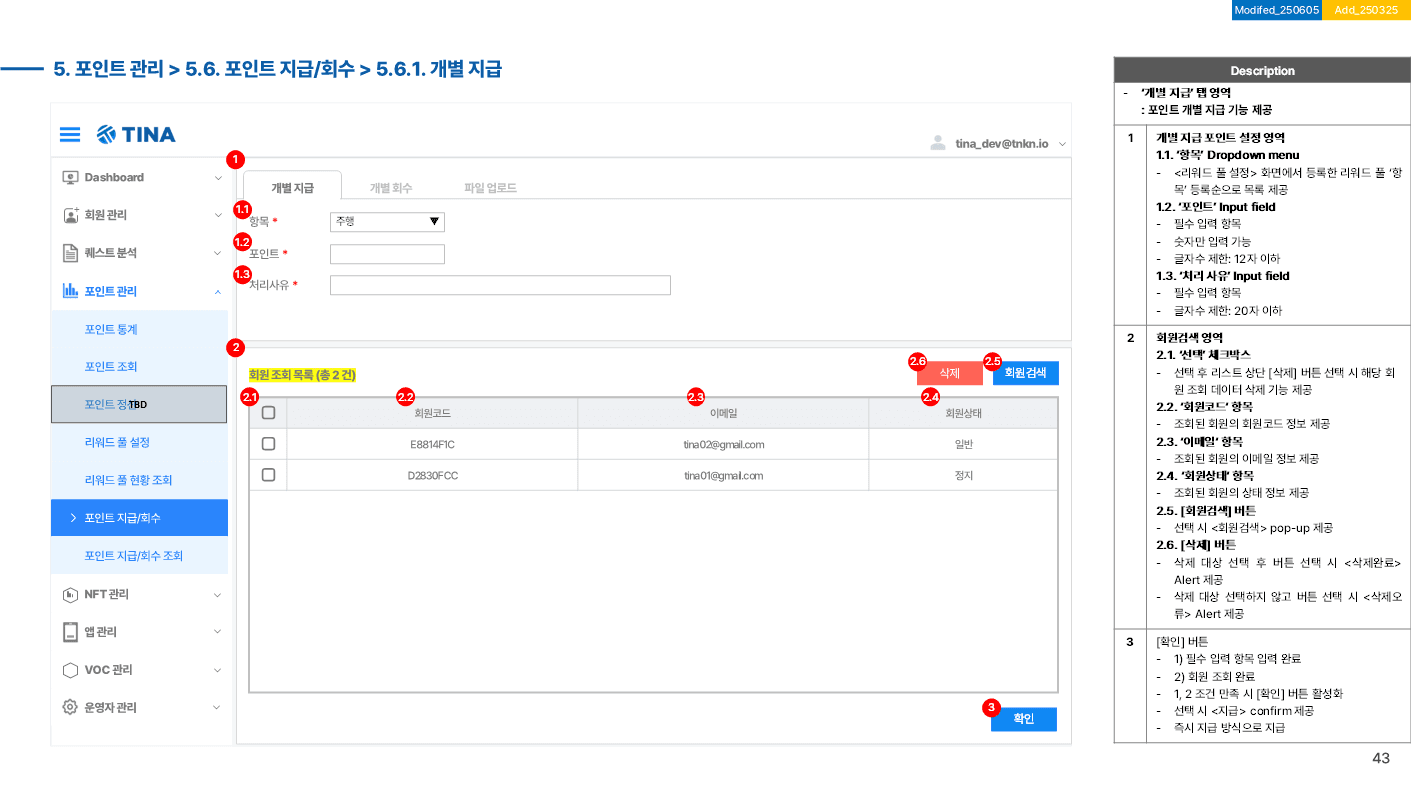
Task: Open the tina_dev@tnkn.io account dropdown arrow
Action: tap(1062, 144)
